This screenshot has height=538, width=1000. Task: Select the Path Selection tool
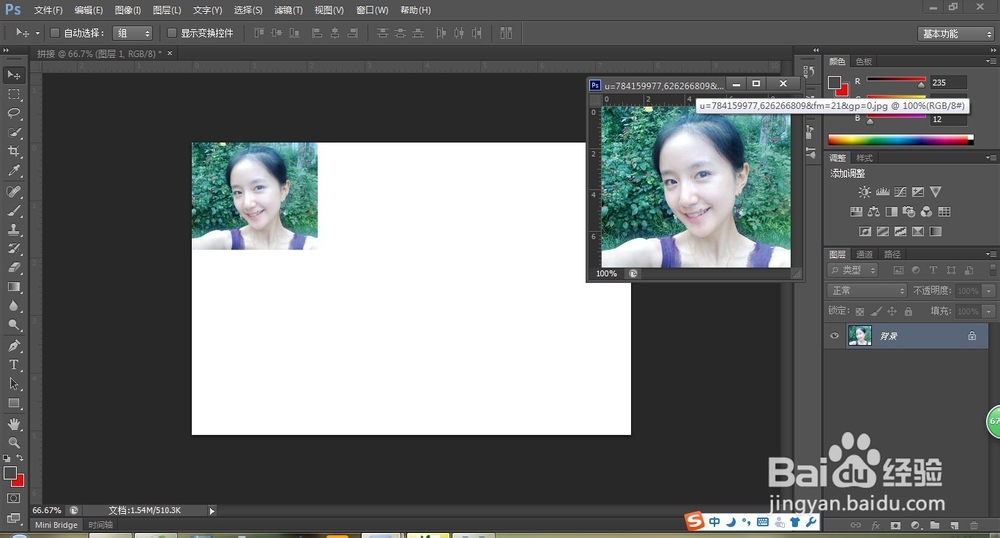[x=13, y=384]
